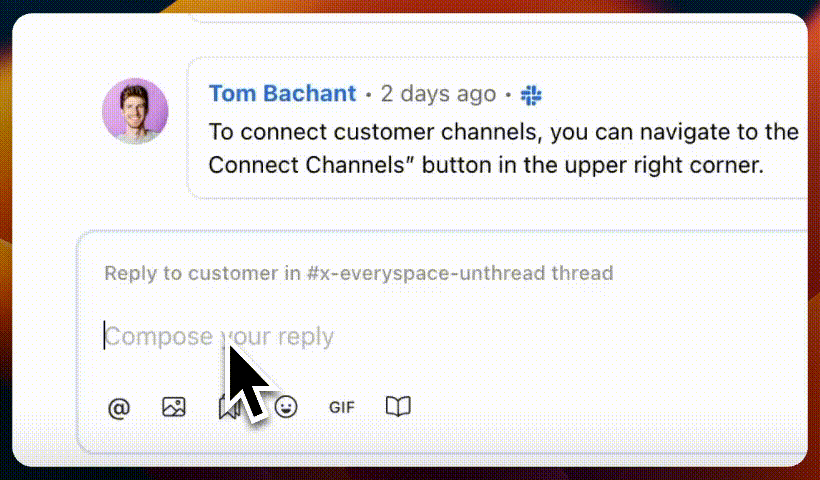Open the image upload icon
This screenshot has height=480, width=820.
point(174,407)
